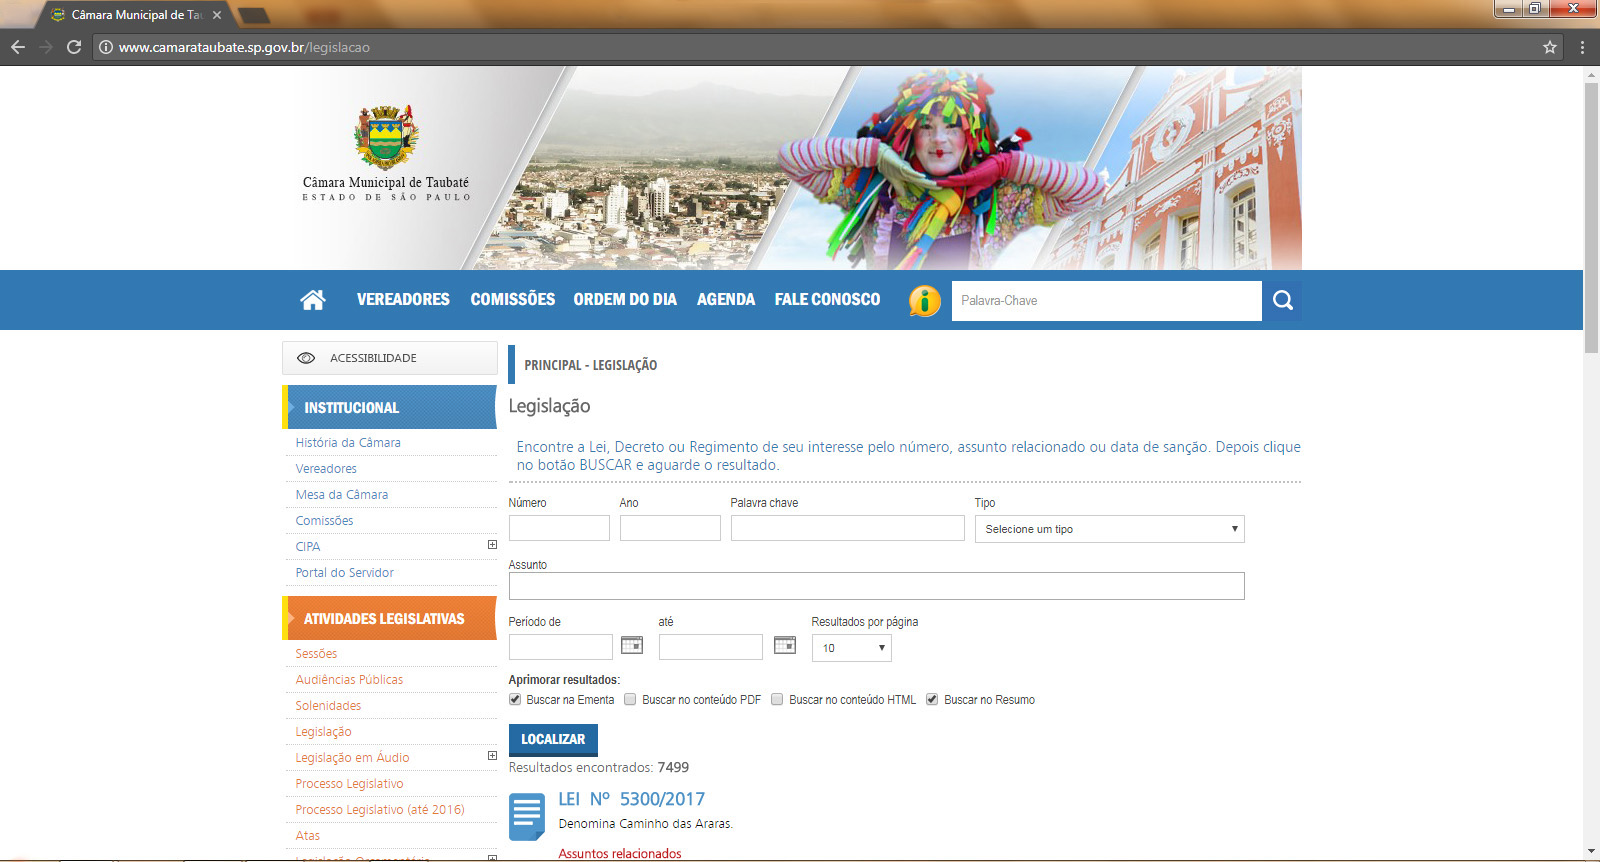Toggle 'Buscar no Resumo' checkbox

pyautogui.click(x=932, y=699)
